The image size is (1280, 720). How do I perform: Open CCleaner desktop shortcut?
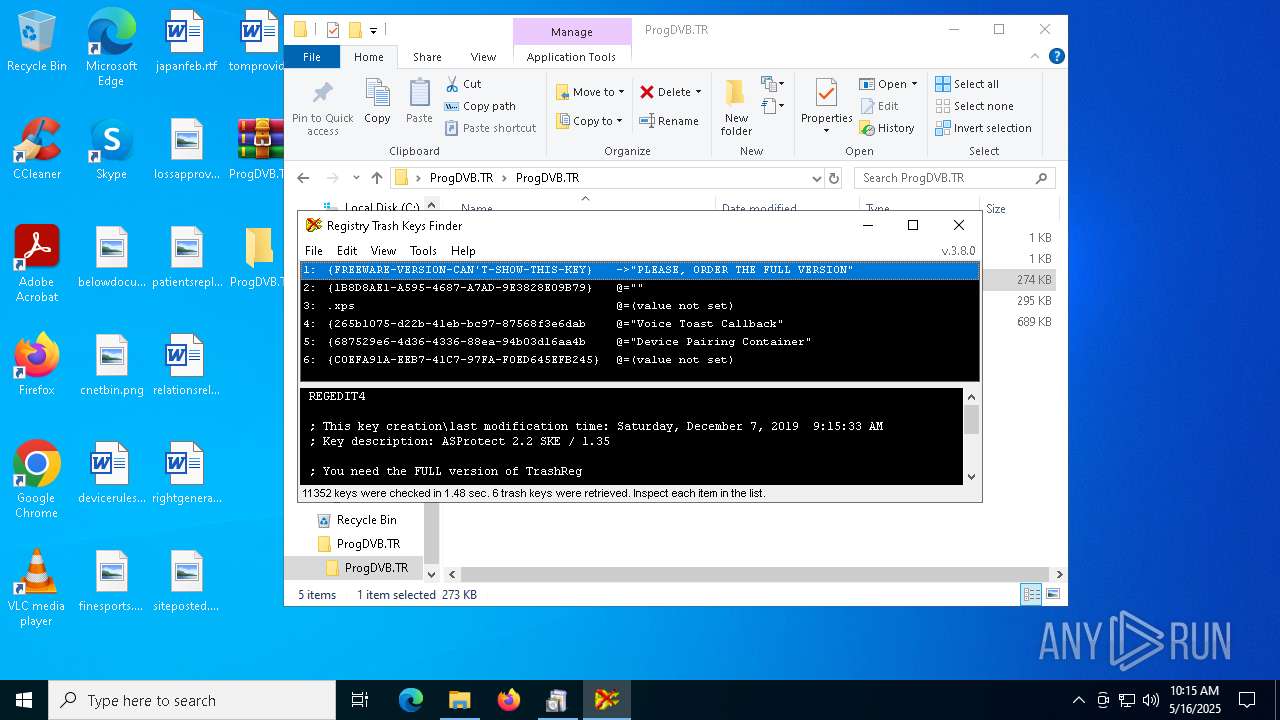[37, 149]
